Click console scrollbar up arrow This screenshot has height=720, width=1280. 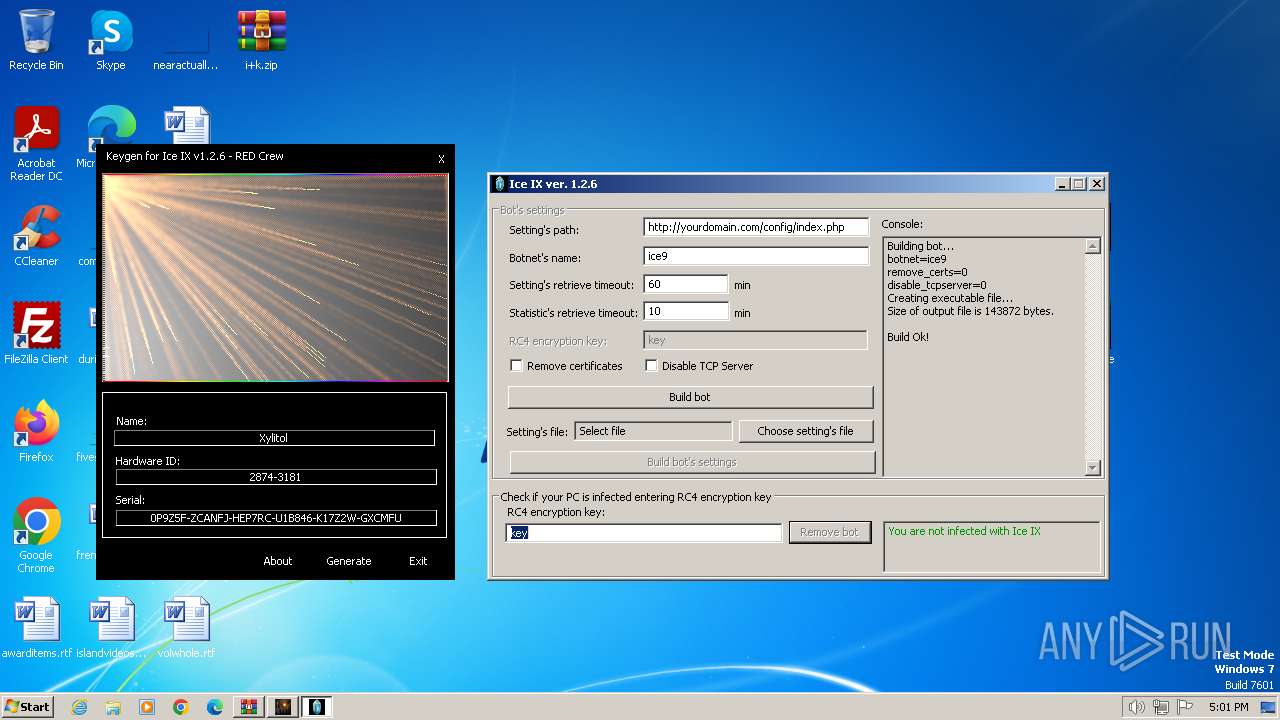1092,246
